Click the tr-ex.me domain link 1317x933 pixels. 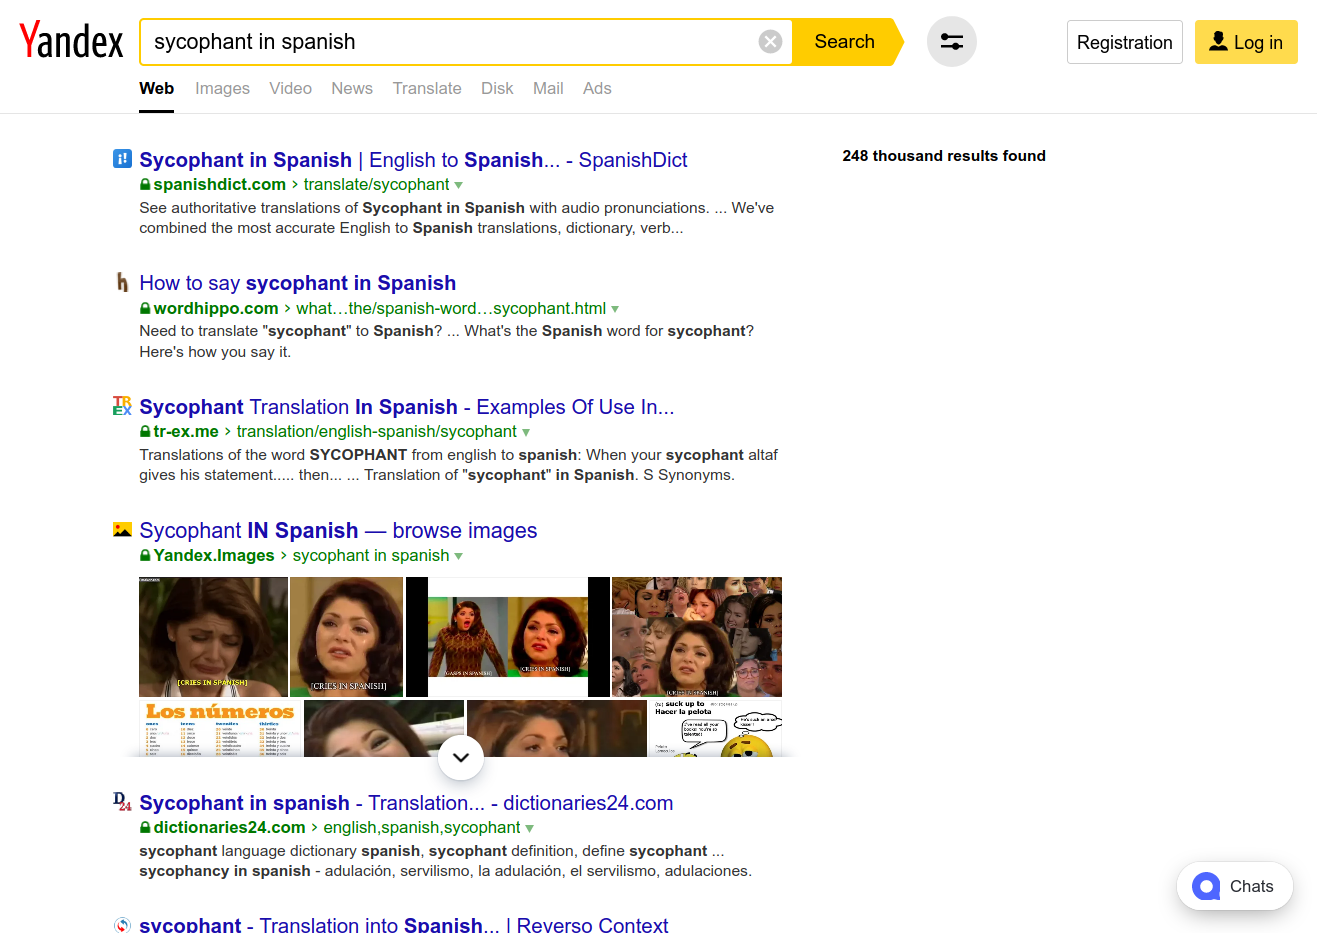coord(186,432)
